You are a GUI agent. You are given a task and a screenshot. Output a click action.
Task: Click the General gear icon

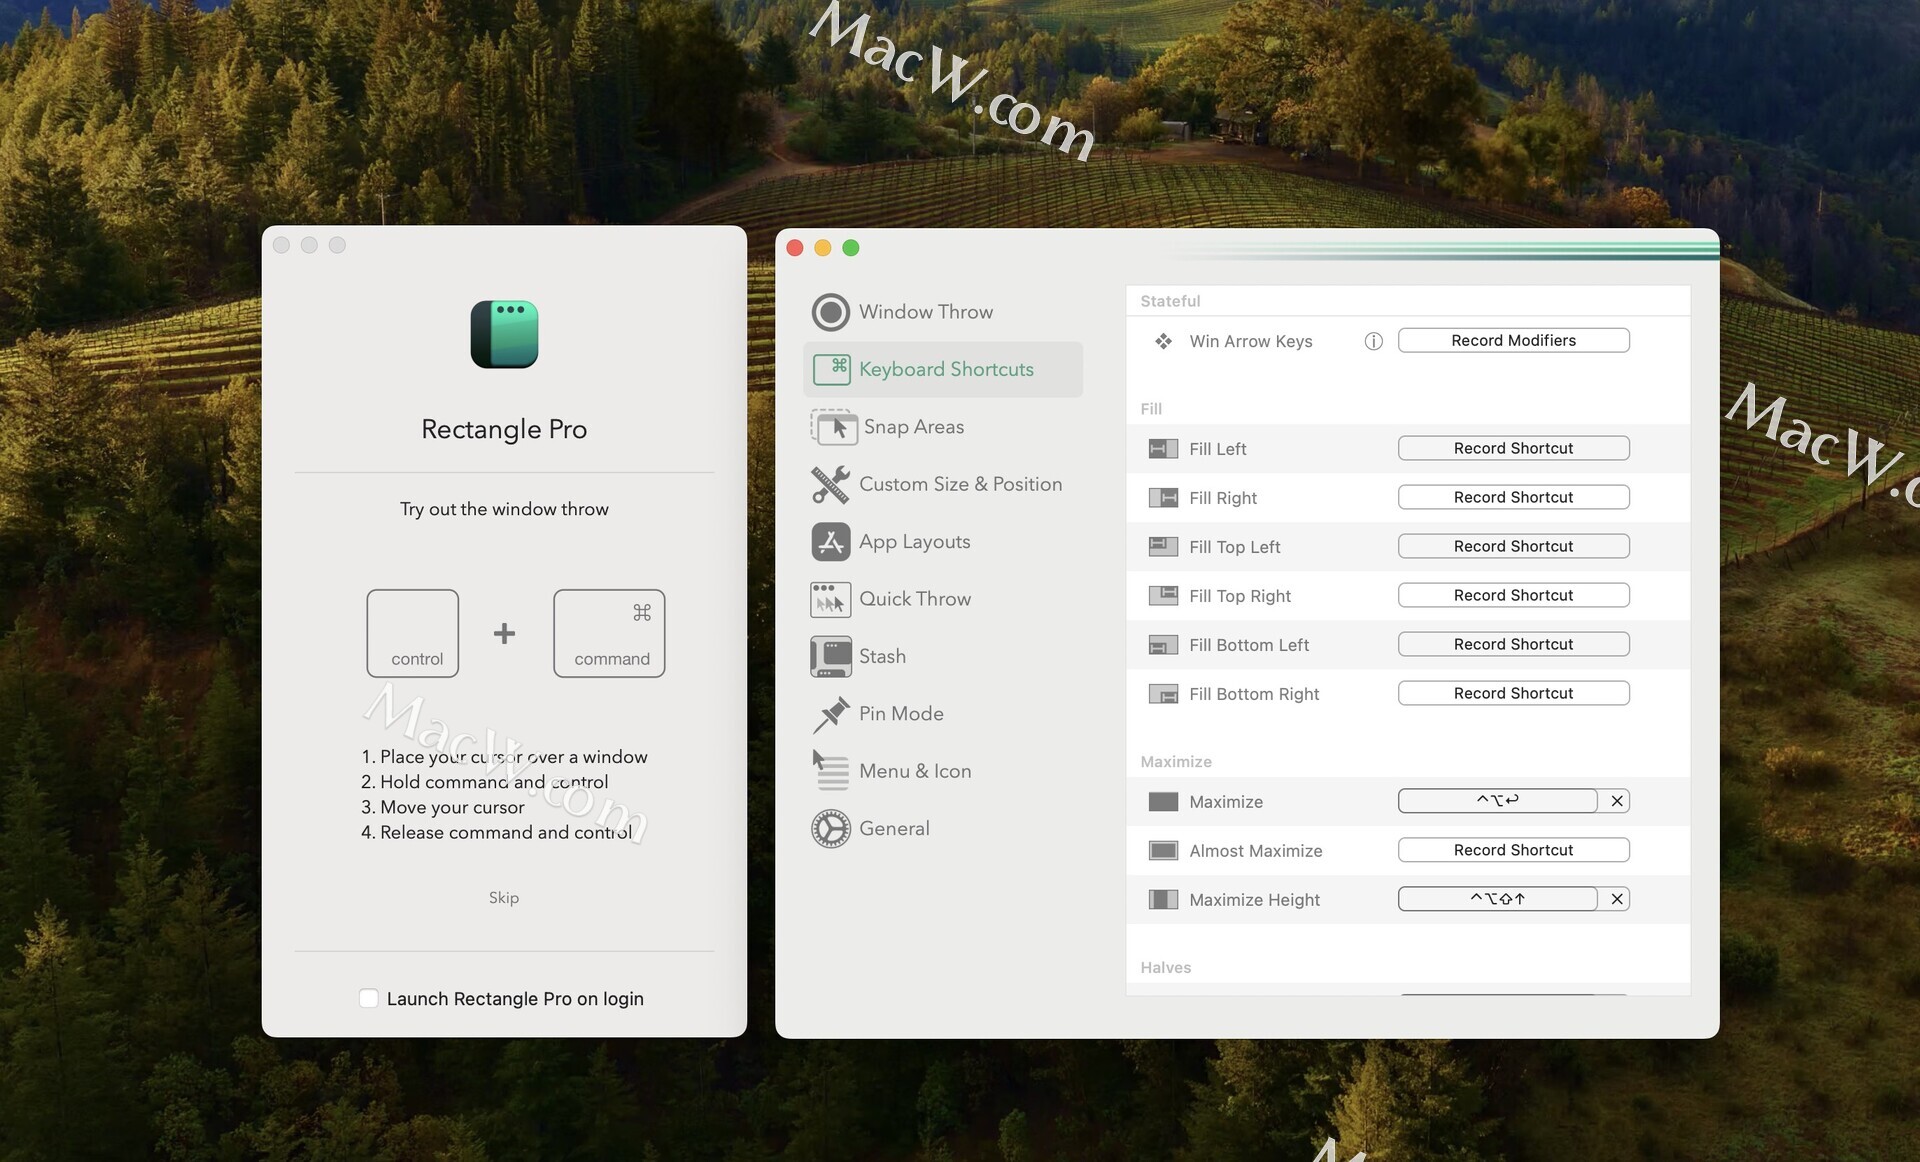pos(830,829)
